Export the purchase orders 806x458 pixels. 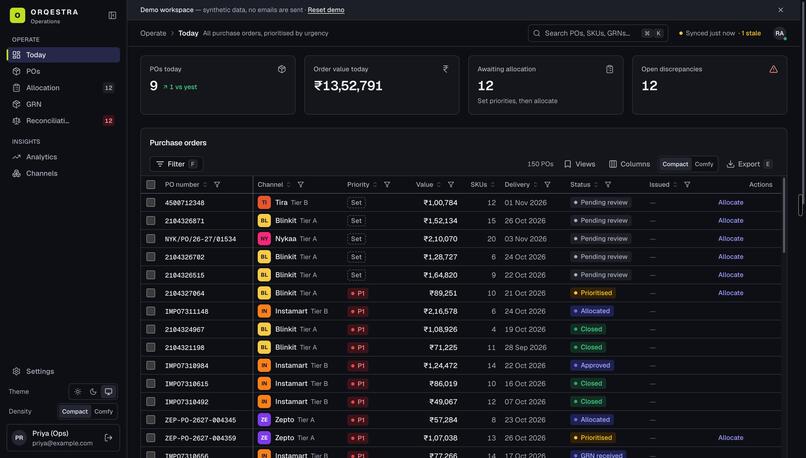pos(749,164)
